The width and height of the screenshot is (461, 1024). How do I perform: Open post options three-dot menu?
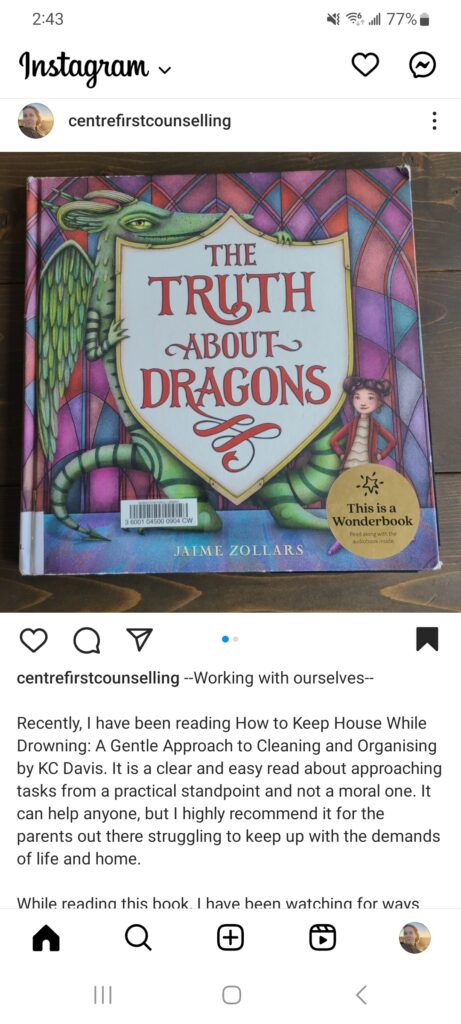[434, 121]
